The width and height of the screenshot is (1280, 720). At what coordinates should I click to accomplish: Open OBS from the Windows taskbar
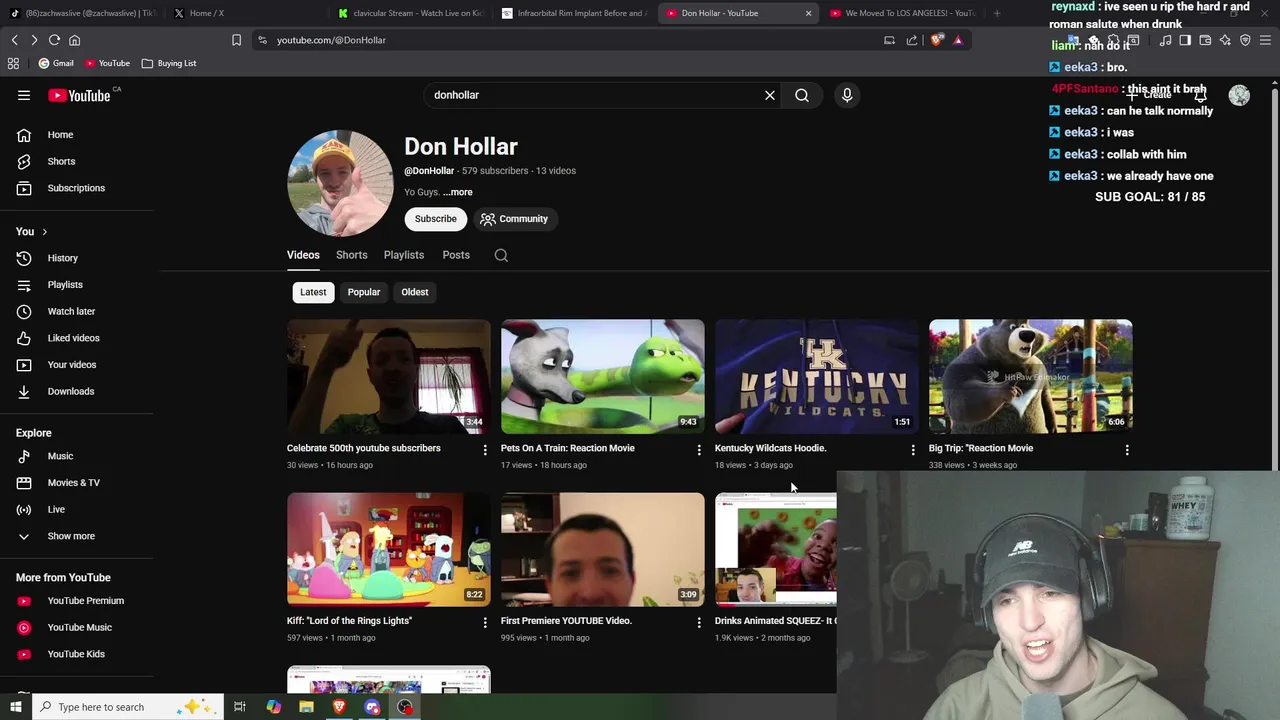coord(405,707)
